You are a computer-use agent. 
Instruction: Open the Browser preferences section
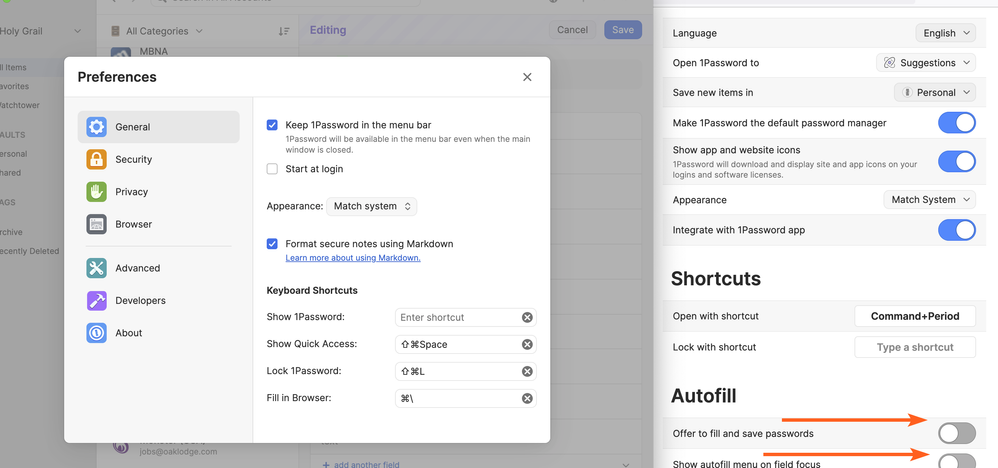pos(133,224)
